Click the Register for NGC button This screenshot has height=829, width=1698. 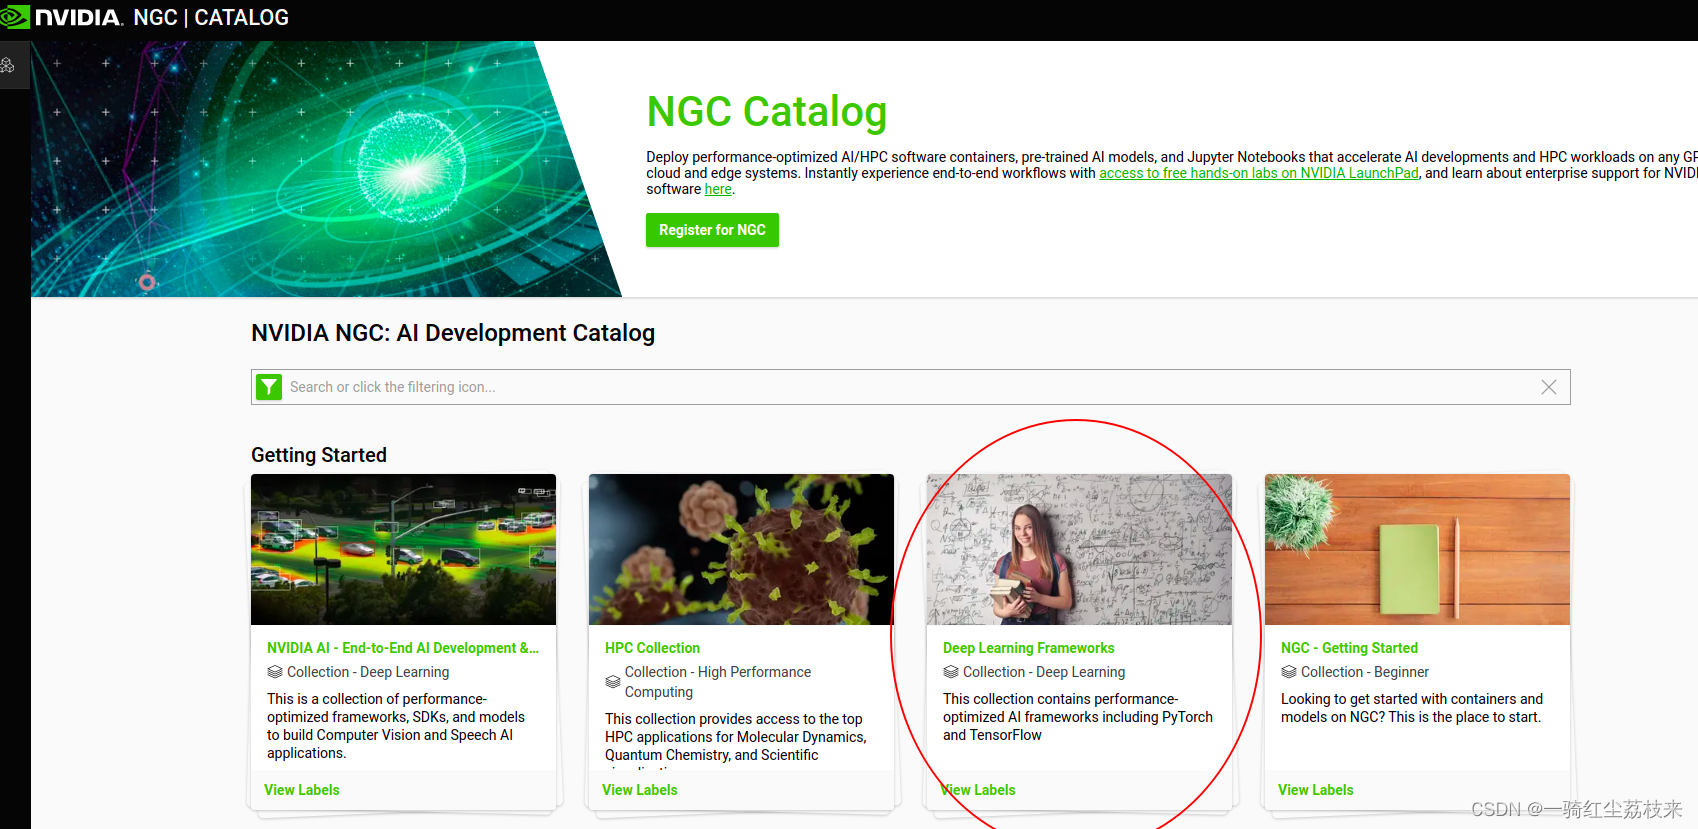(712, 230)
